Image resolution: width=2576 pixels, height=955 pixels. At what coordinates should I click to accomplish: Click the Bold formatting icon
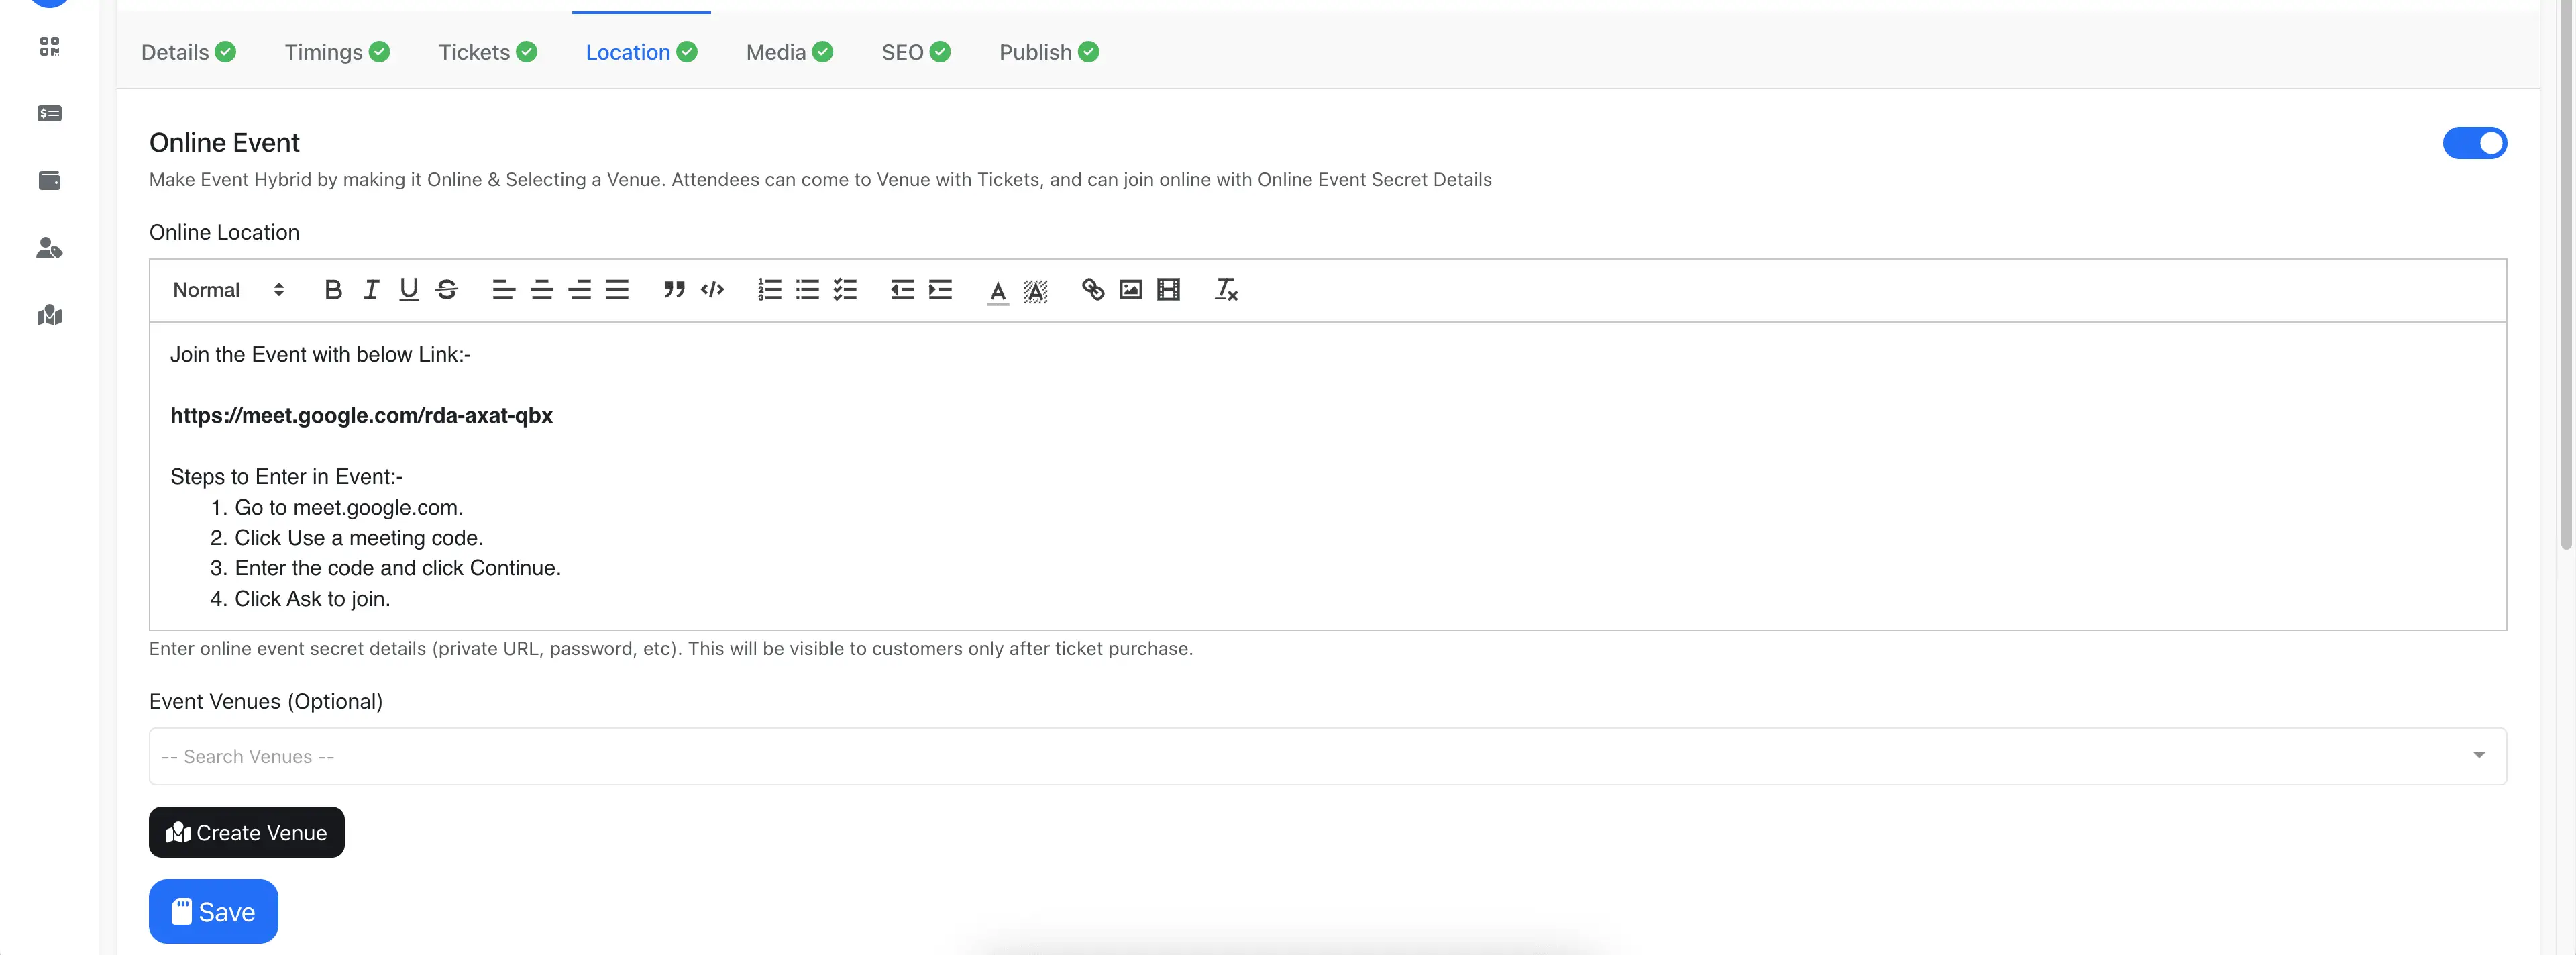(x=333, y=290)
